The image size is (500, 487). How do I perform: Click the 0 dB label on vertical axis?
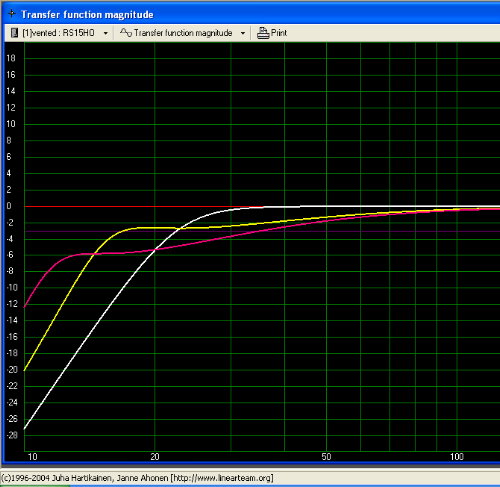click(9, 206)
